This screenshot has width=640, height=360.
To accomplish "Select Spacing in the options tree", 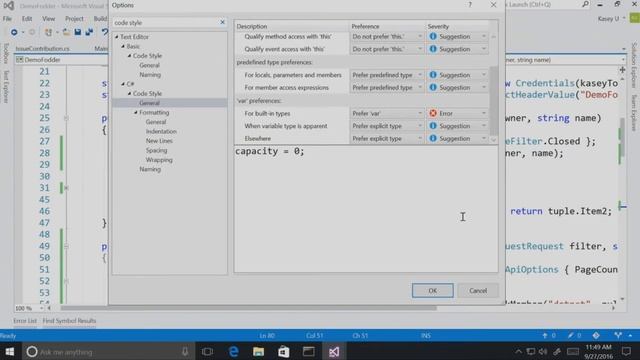I will [x=156, y=150].
